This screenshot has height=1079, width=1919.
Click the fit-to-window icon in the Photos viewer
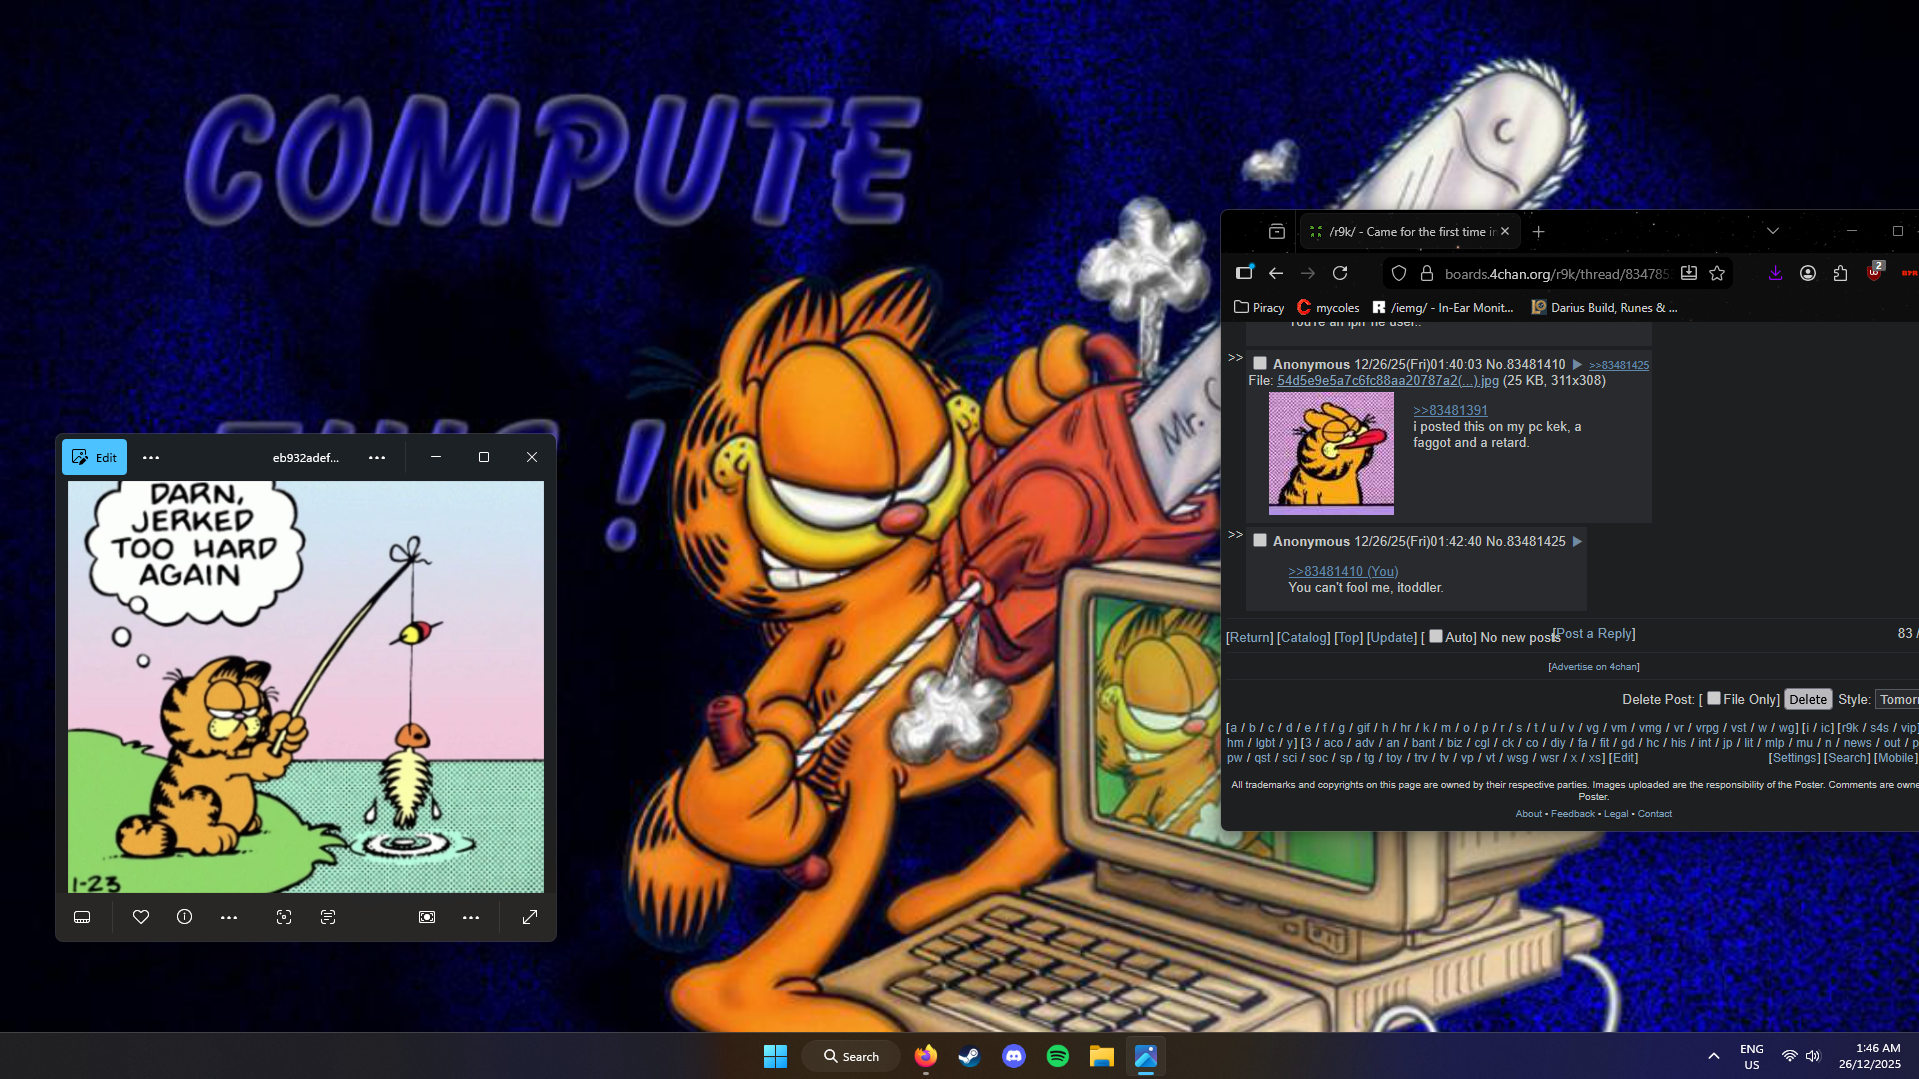coord(427,917)
